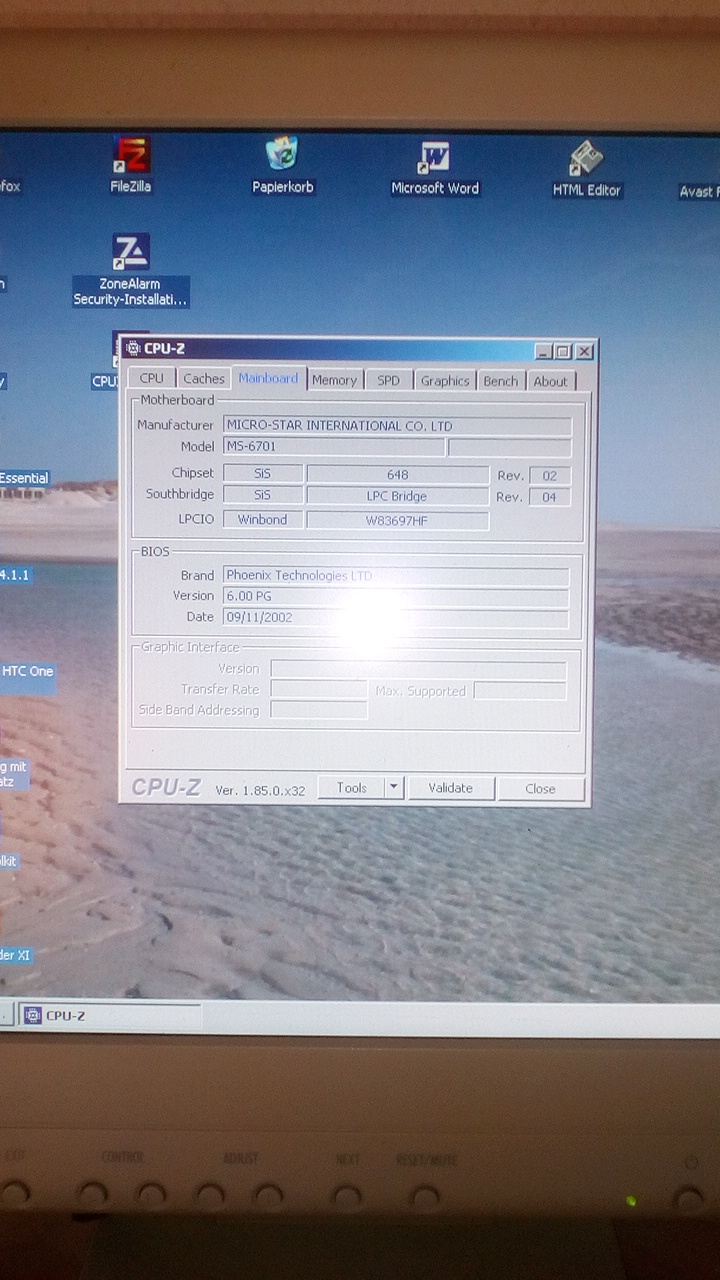Viewport: 720px width, 1280px height.
Task: Switch to the Caches tab
Action: 204,379
